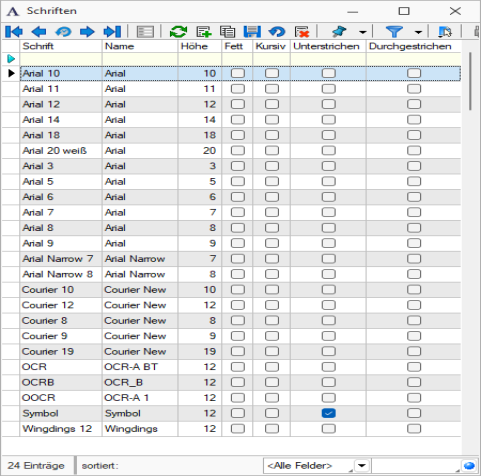481x476 pixels.
Task: Click the blue circular-arrow icon between the navigation arrows
Action: 63,32
